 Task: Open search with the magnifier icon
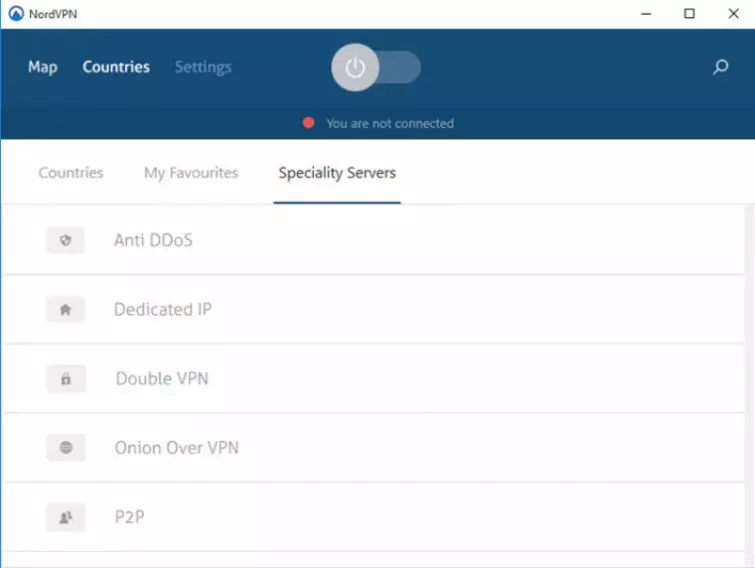(720, 68)
